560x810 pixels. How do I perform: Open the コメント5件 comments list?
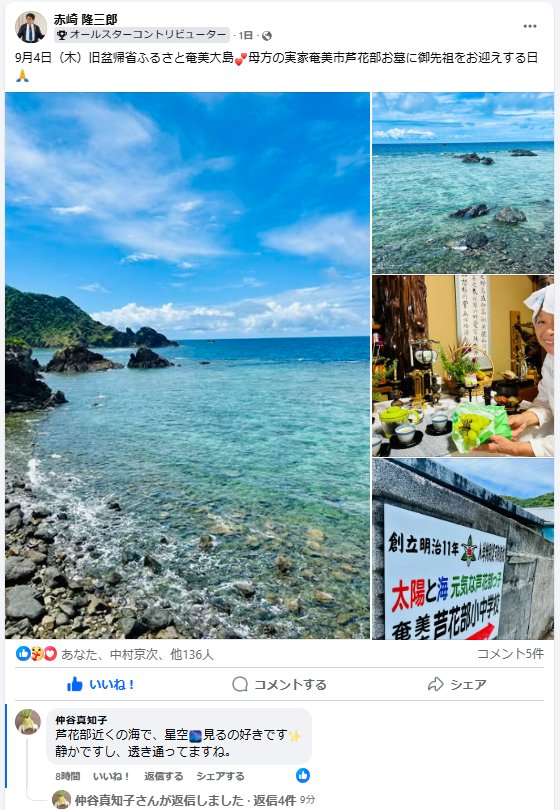click(510, 653)
